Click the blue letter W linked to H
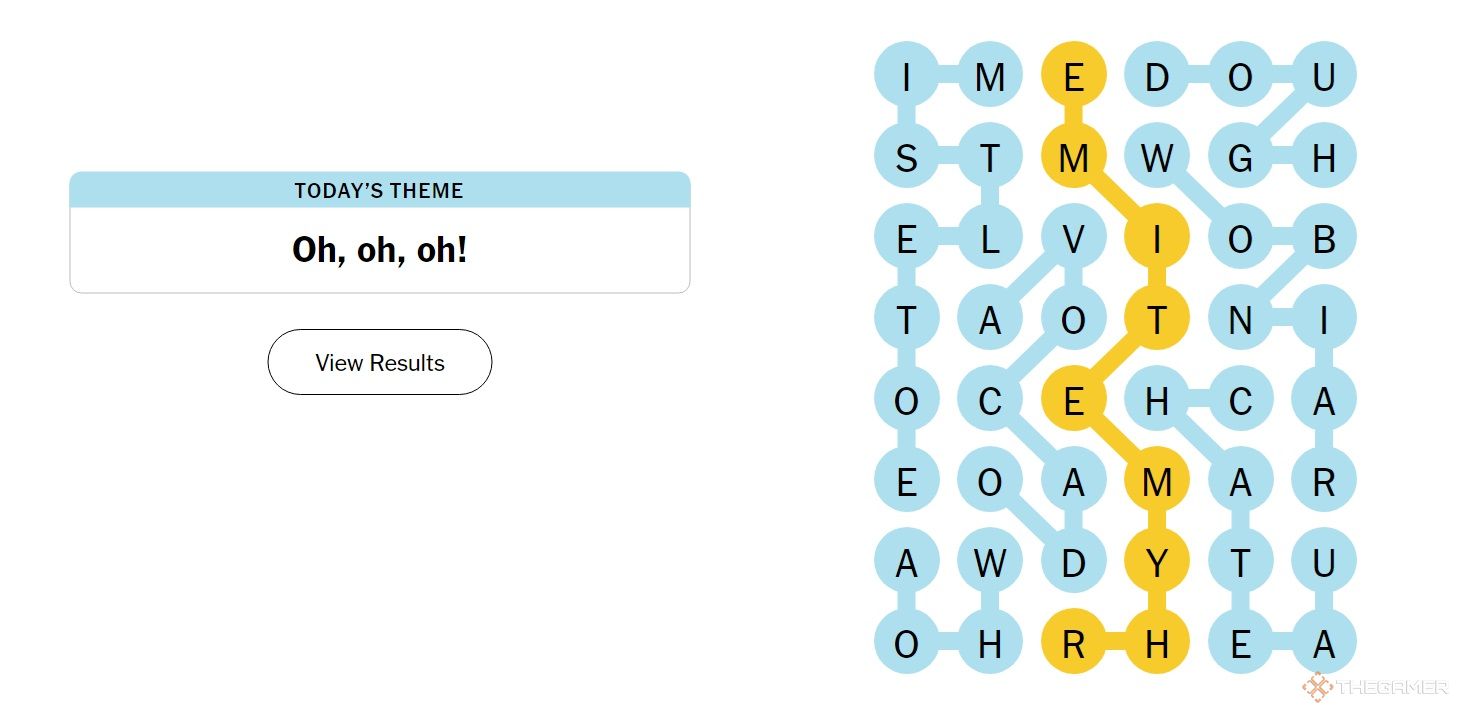 coord(990,564)
